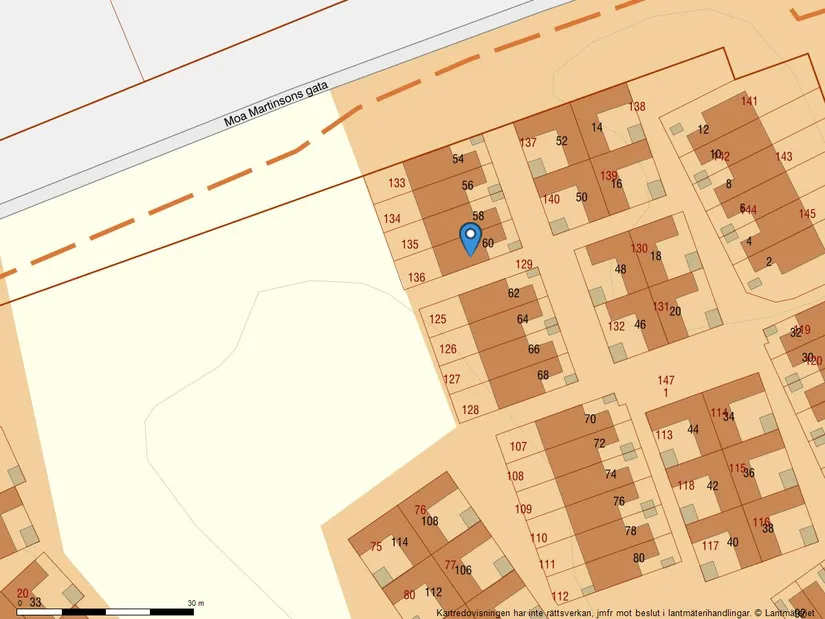Select red parcel number 136
The height and width of the screenshot is (619, 825).
click(416, 277)
